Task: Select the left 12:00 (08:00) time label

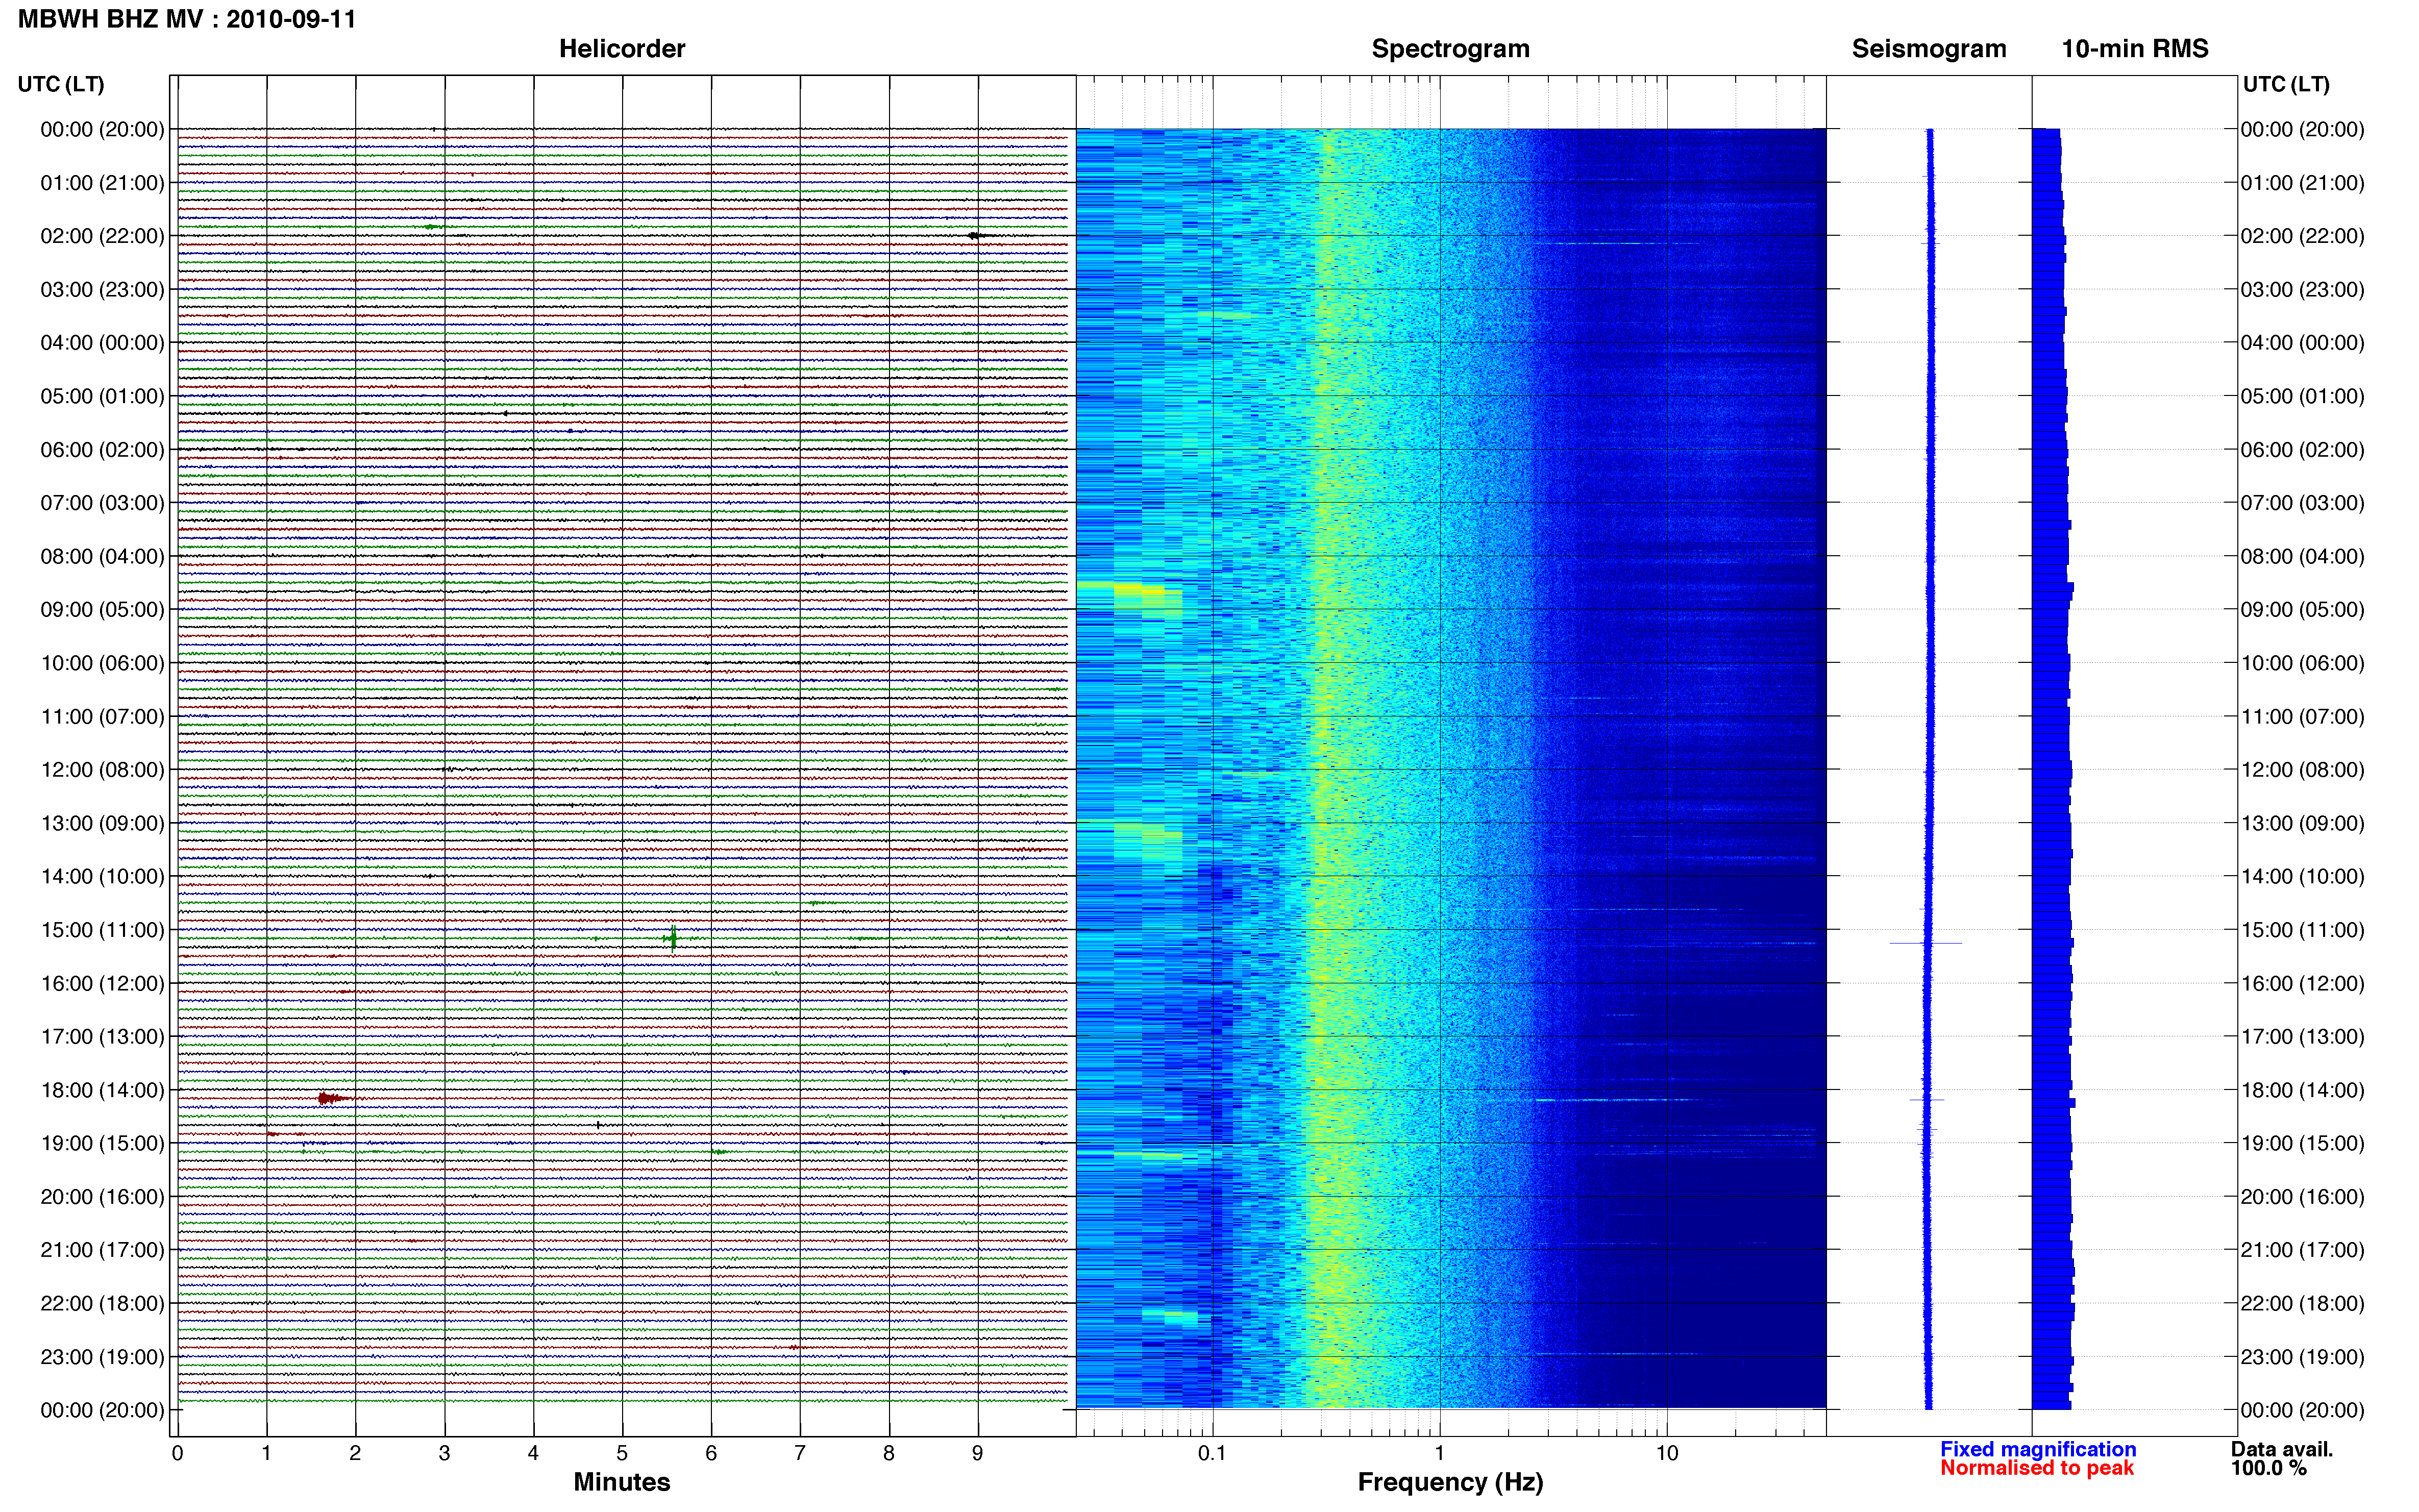Action: coord(102,770)
